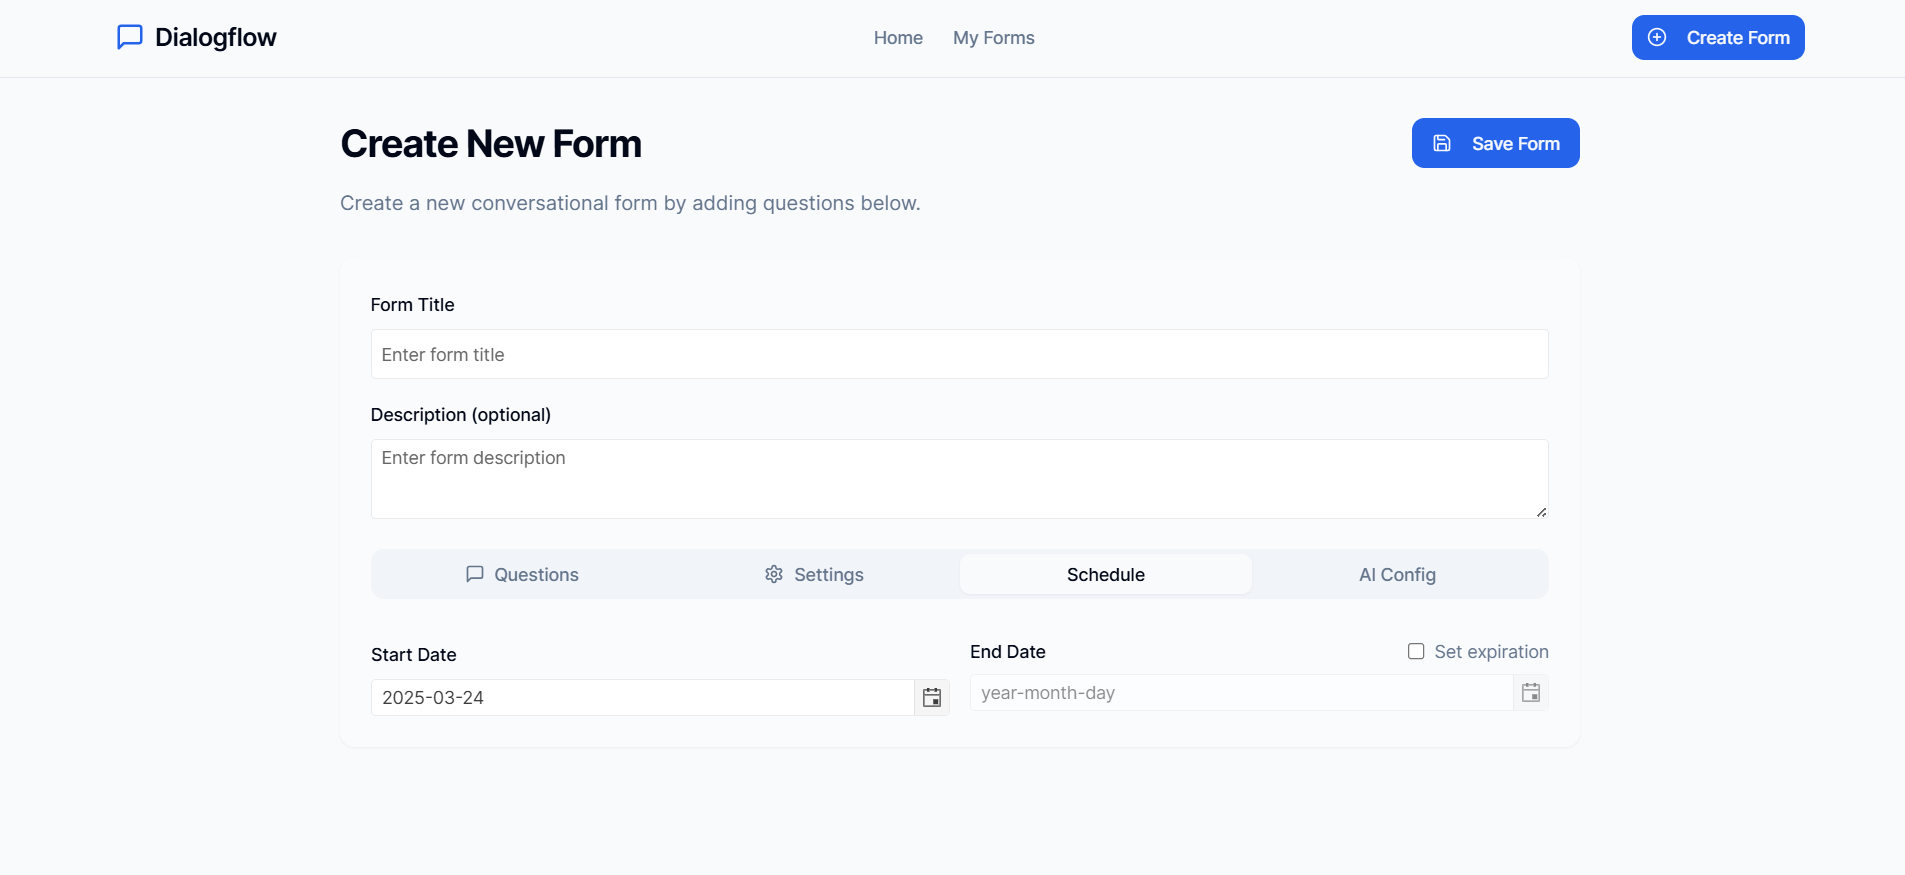The image size is (1905, 875).
Task: Click the Create Form button
Action: coord(1717,37)
